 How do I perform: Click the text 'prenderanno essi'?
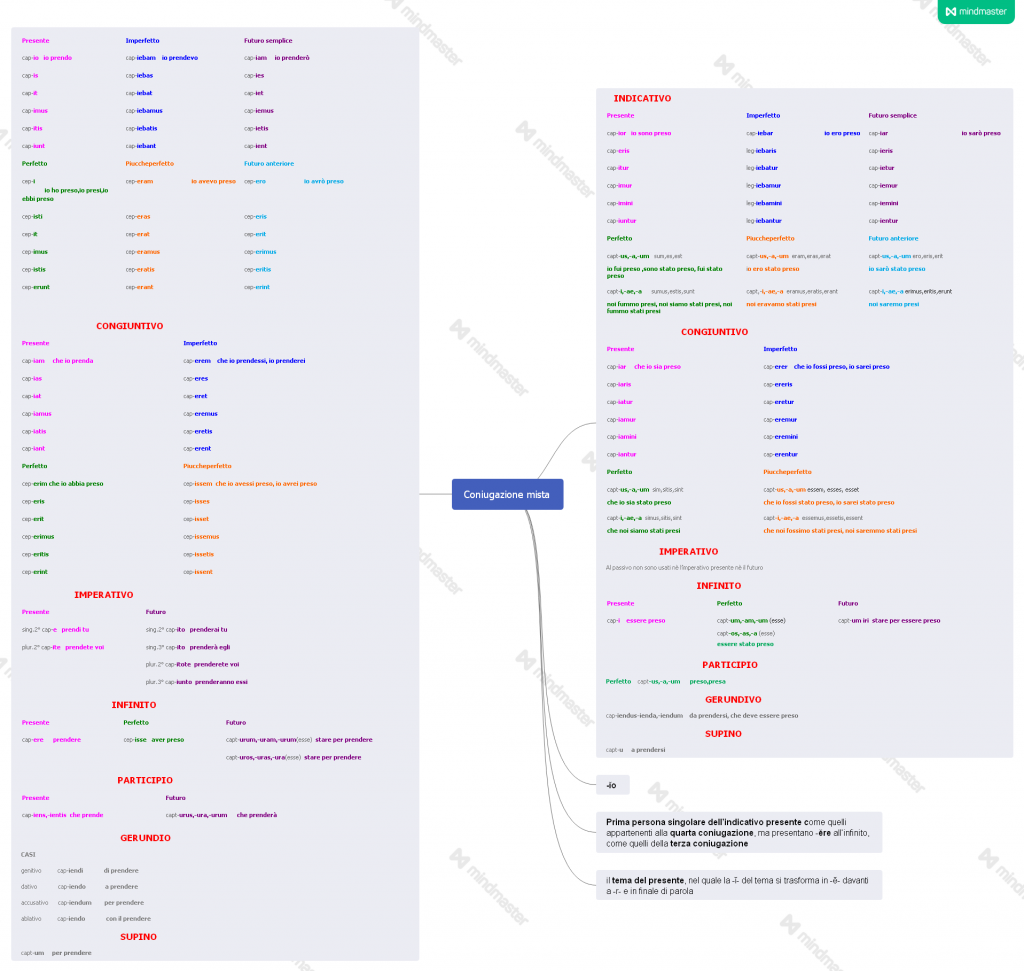[x=221, y=682]
